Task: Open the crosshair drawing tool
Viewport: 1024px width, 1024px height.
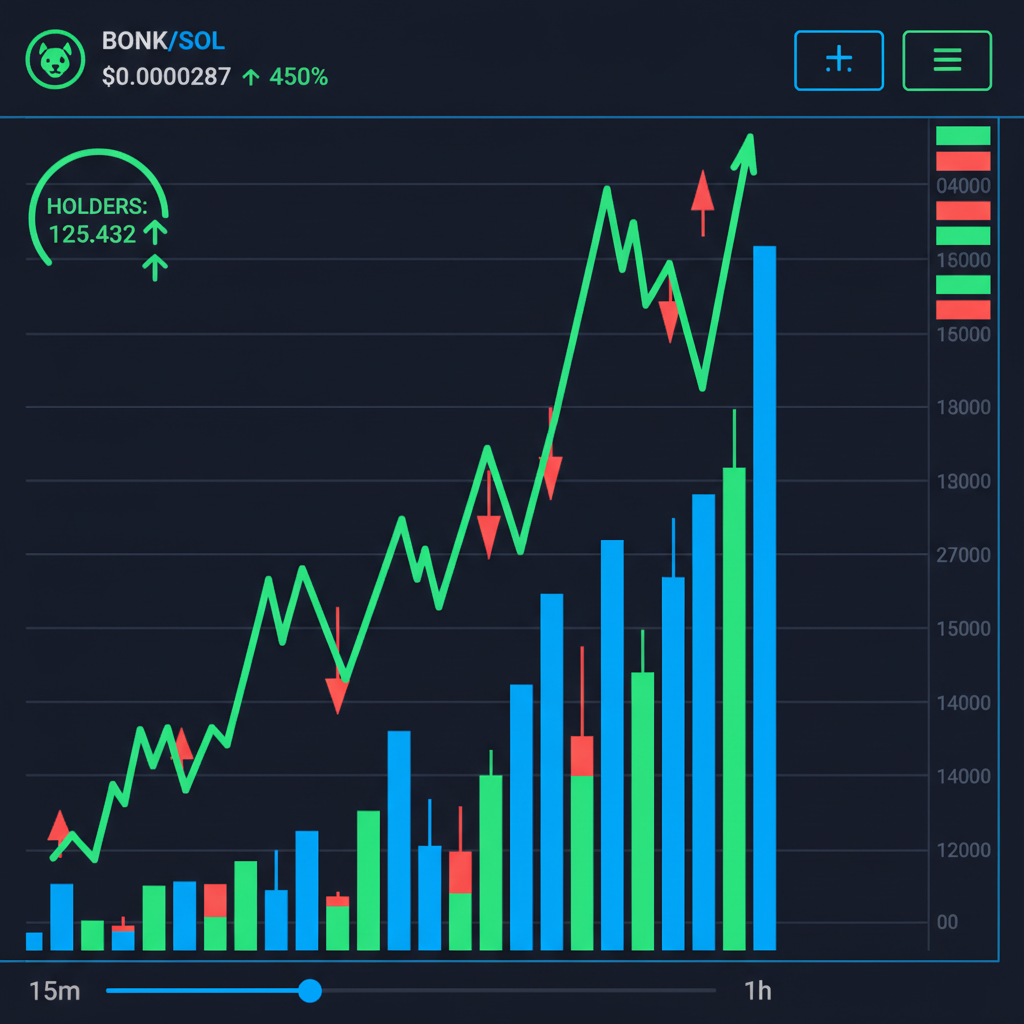Action: click(x=839, y=60)
